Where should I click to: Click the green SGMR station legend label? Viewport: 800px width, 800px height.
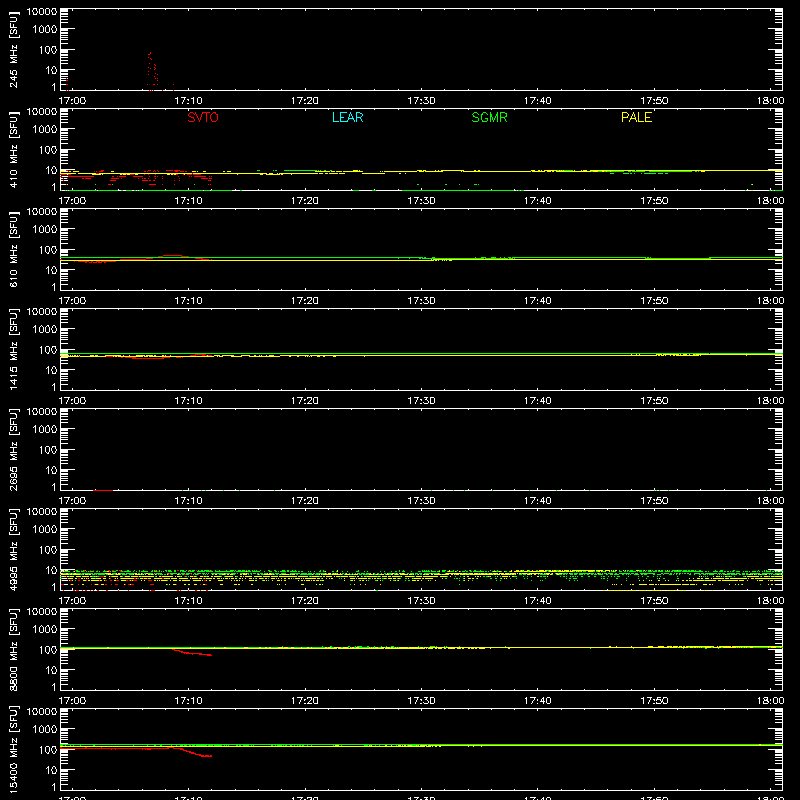click(x=489, y=117)
